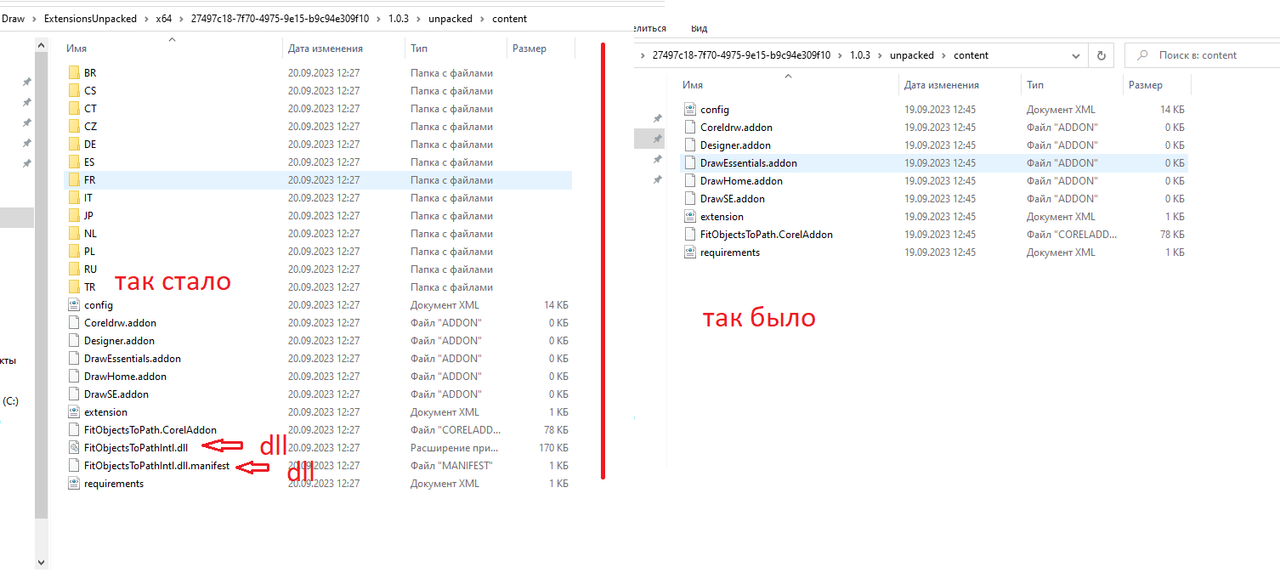Open the Вид tab in right window

[699, 29]
